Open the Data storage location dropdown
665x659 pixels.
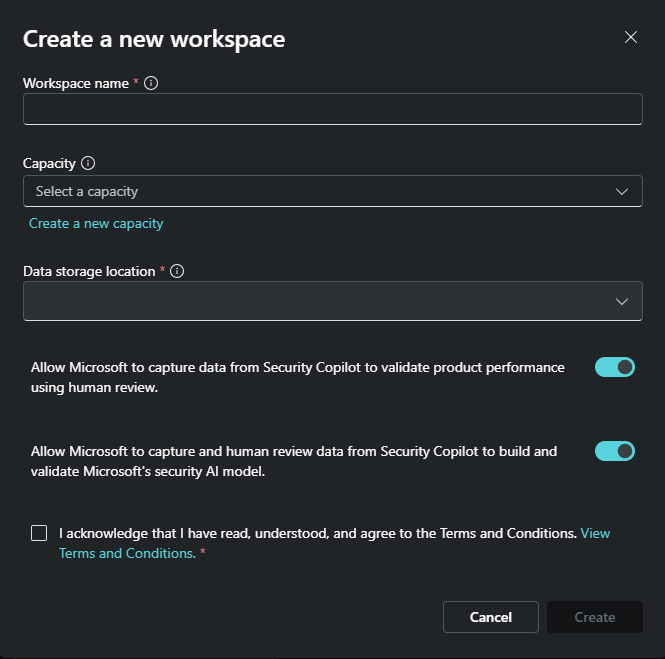(x=332, y=301)
